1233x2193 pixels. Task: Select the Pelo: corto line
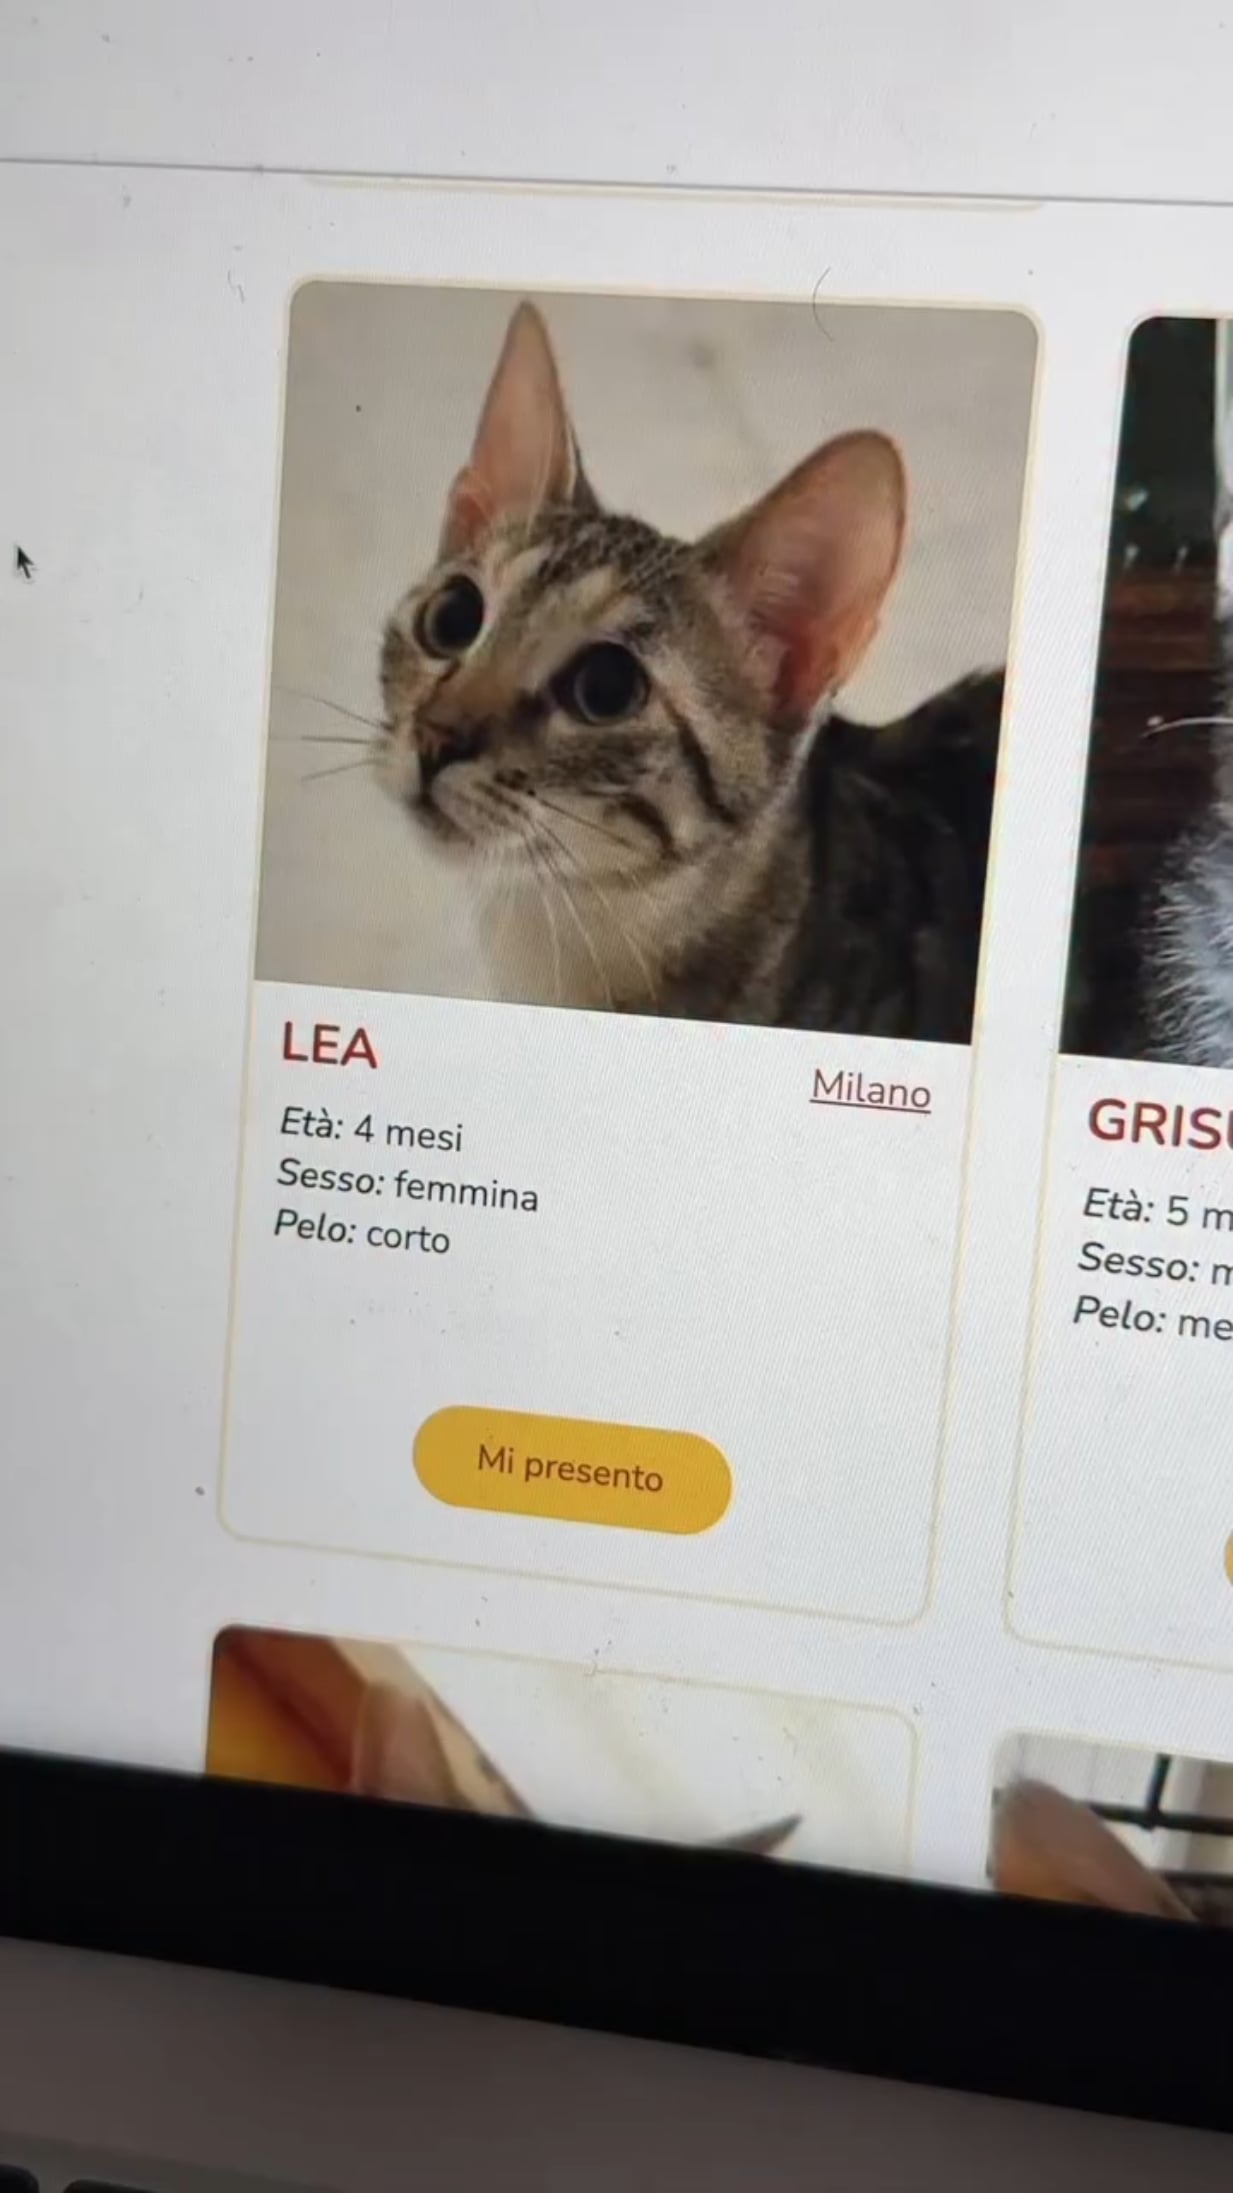pos(362,1232)
